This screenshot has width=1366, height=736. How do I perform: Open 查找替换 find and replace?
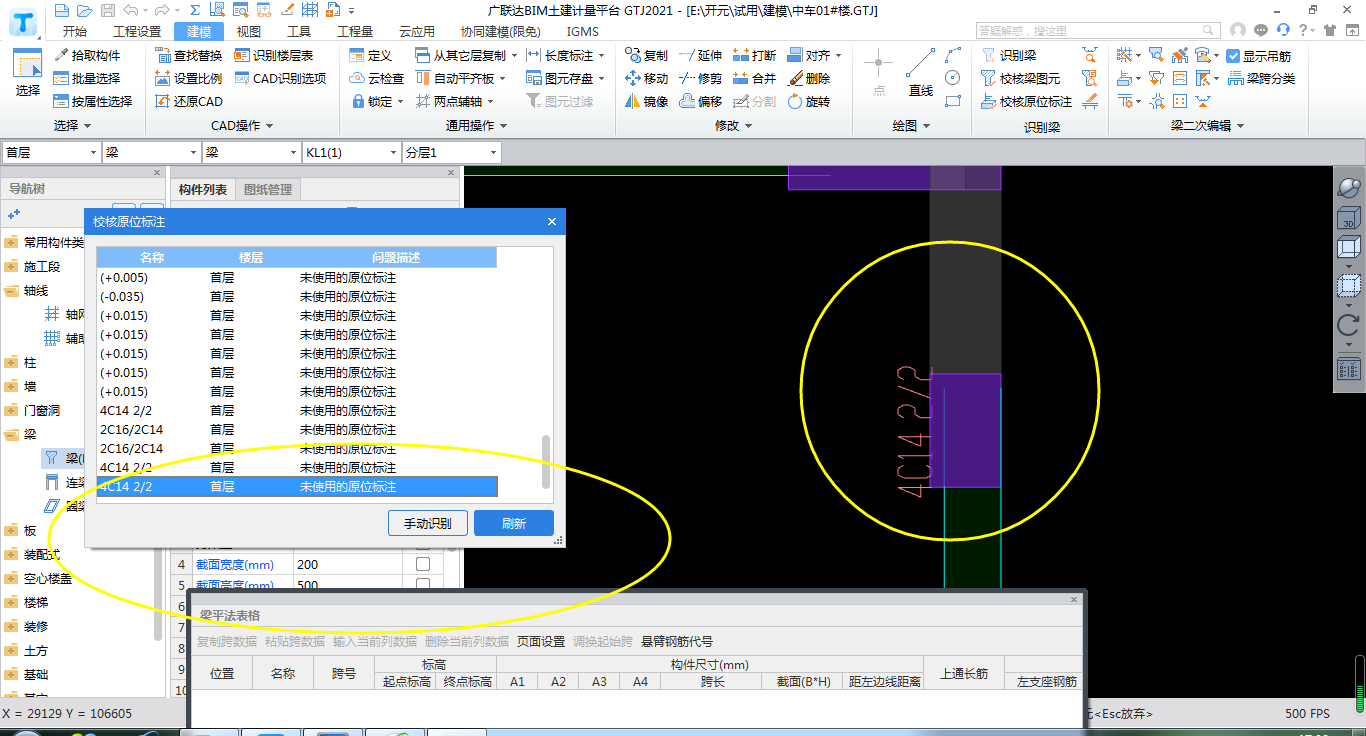189,55
